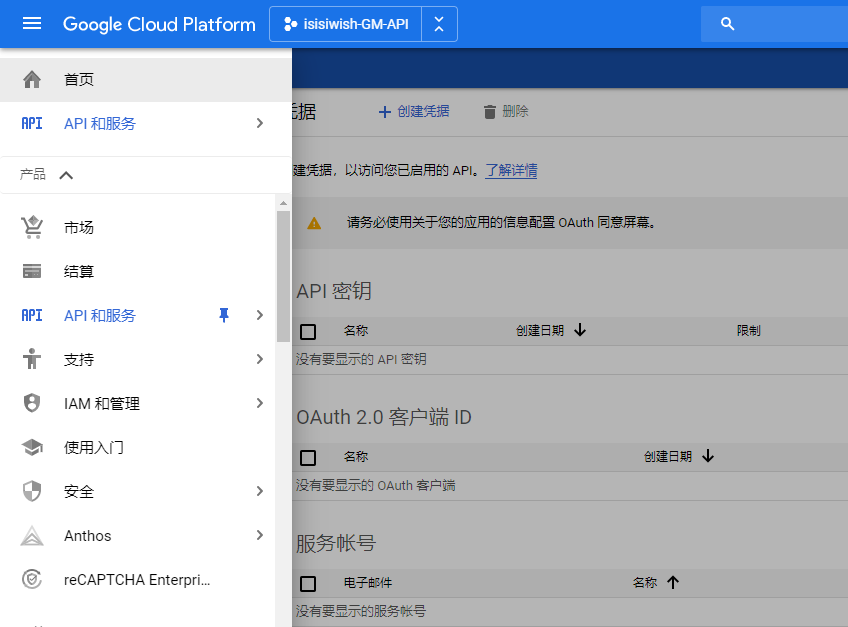
Task: Open the navigation hamburger menu
Action: [33, 24]
